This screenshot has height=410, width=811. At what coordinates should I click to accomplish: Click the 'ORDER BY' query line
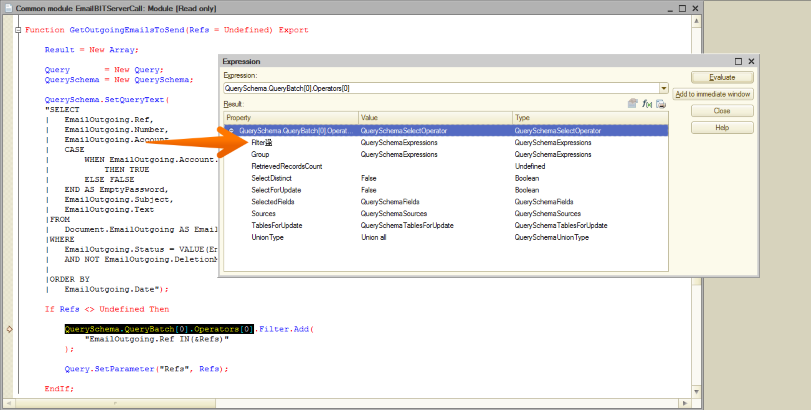[x=69, y=279]
